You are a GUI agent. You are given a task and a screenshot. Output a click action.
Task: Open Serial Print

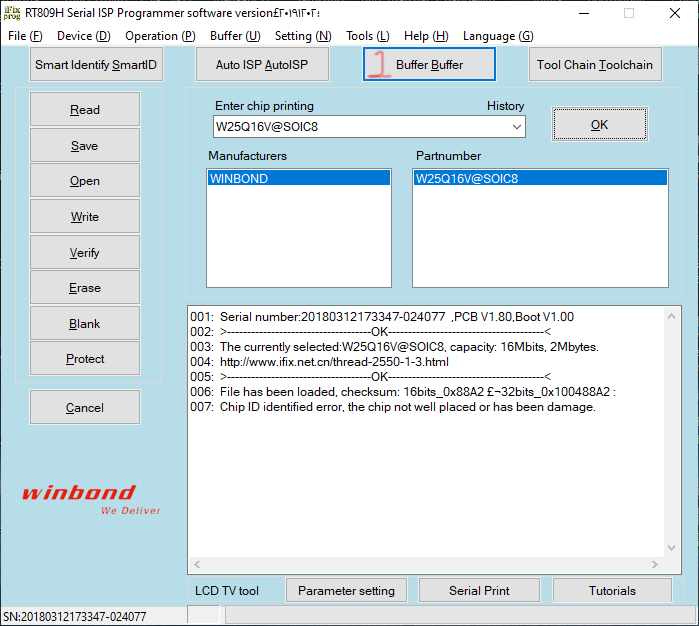479,590
